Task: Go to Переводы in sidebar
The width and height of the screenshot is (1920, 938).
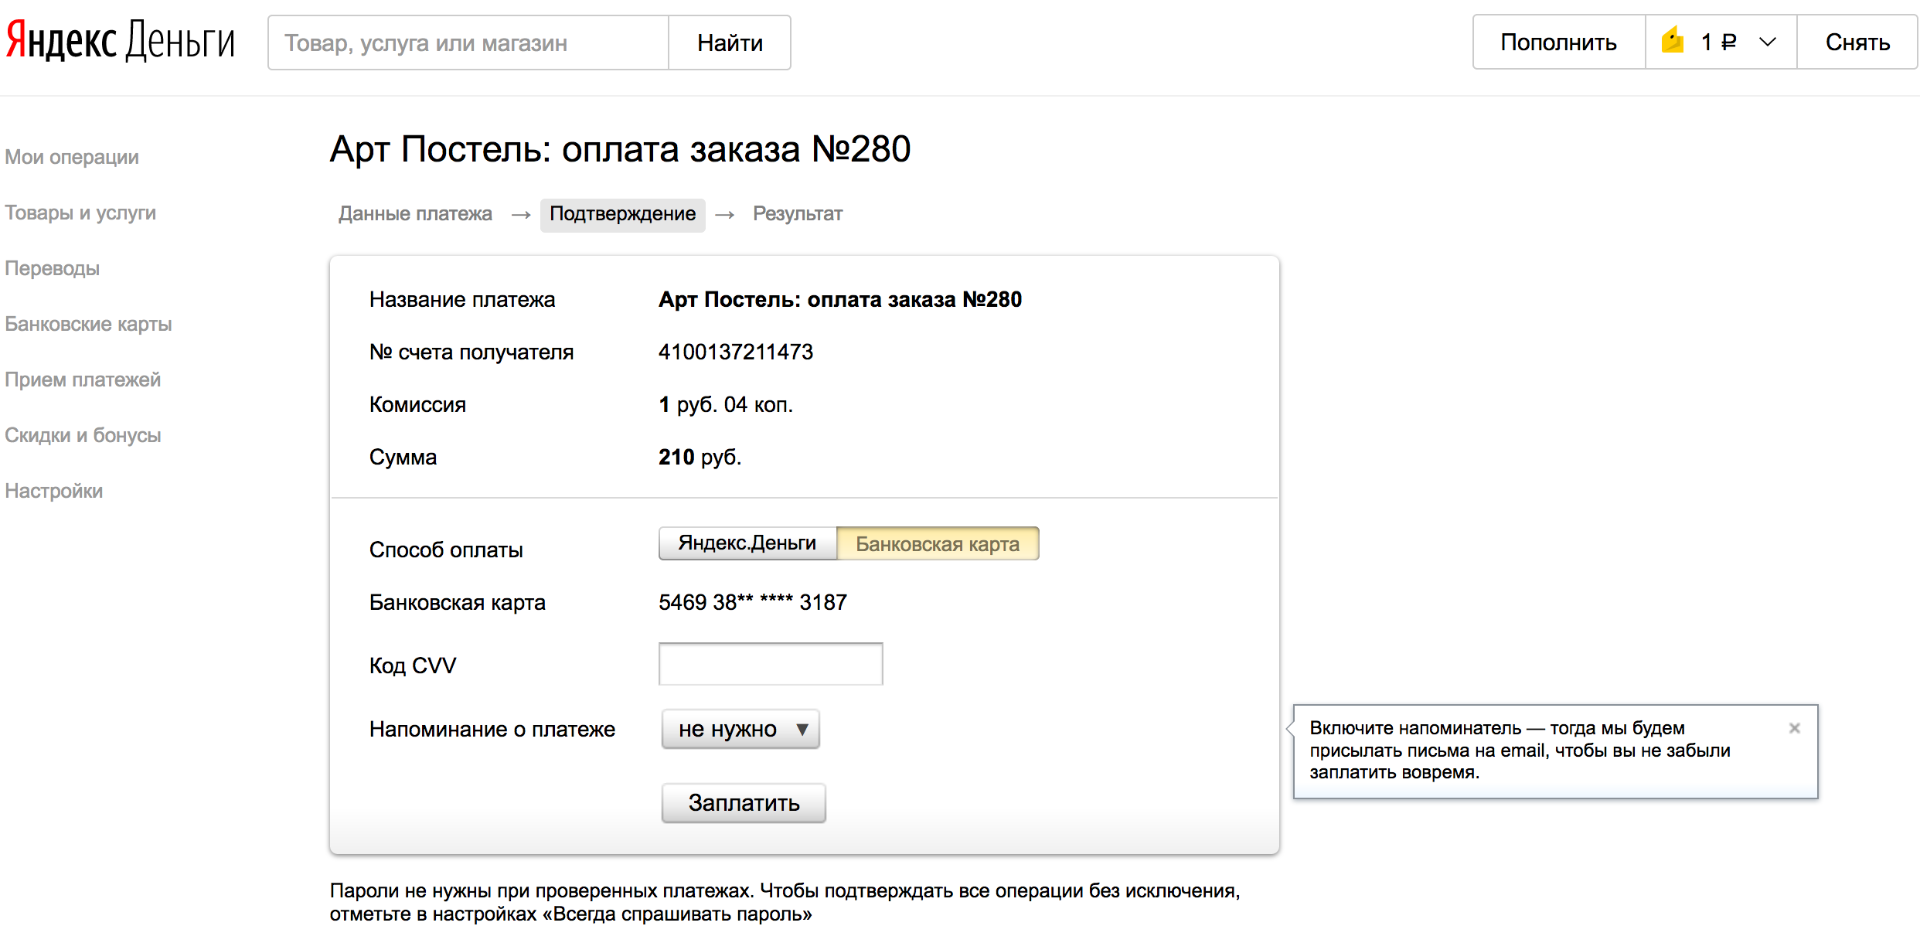Action: [52, 268]
